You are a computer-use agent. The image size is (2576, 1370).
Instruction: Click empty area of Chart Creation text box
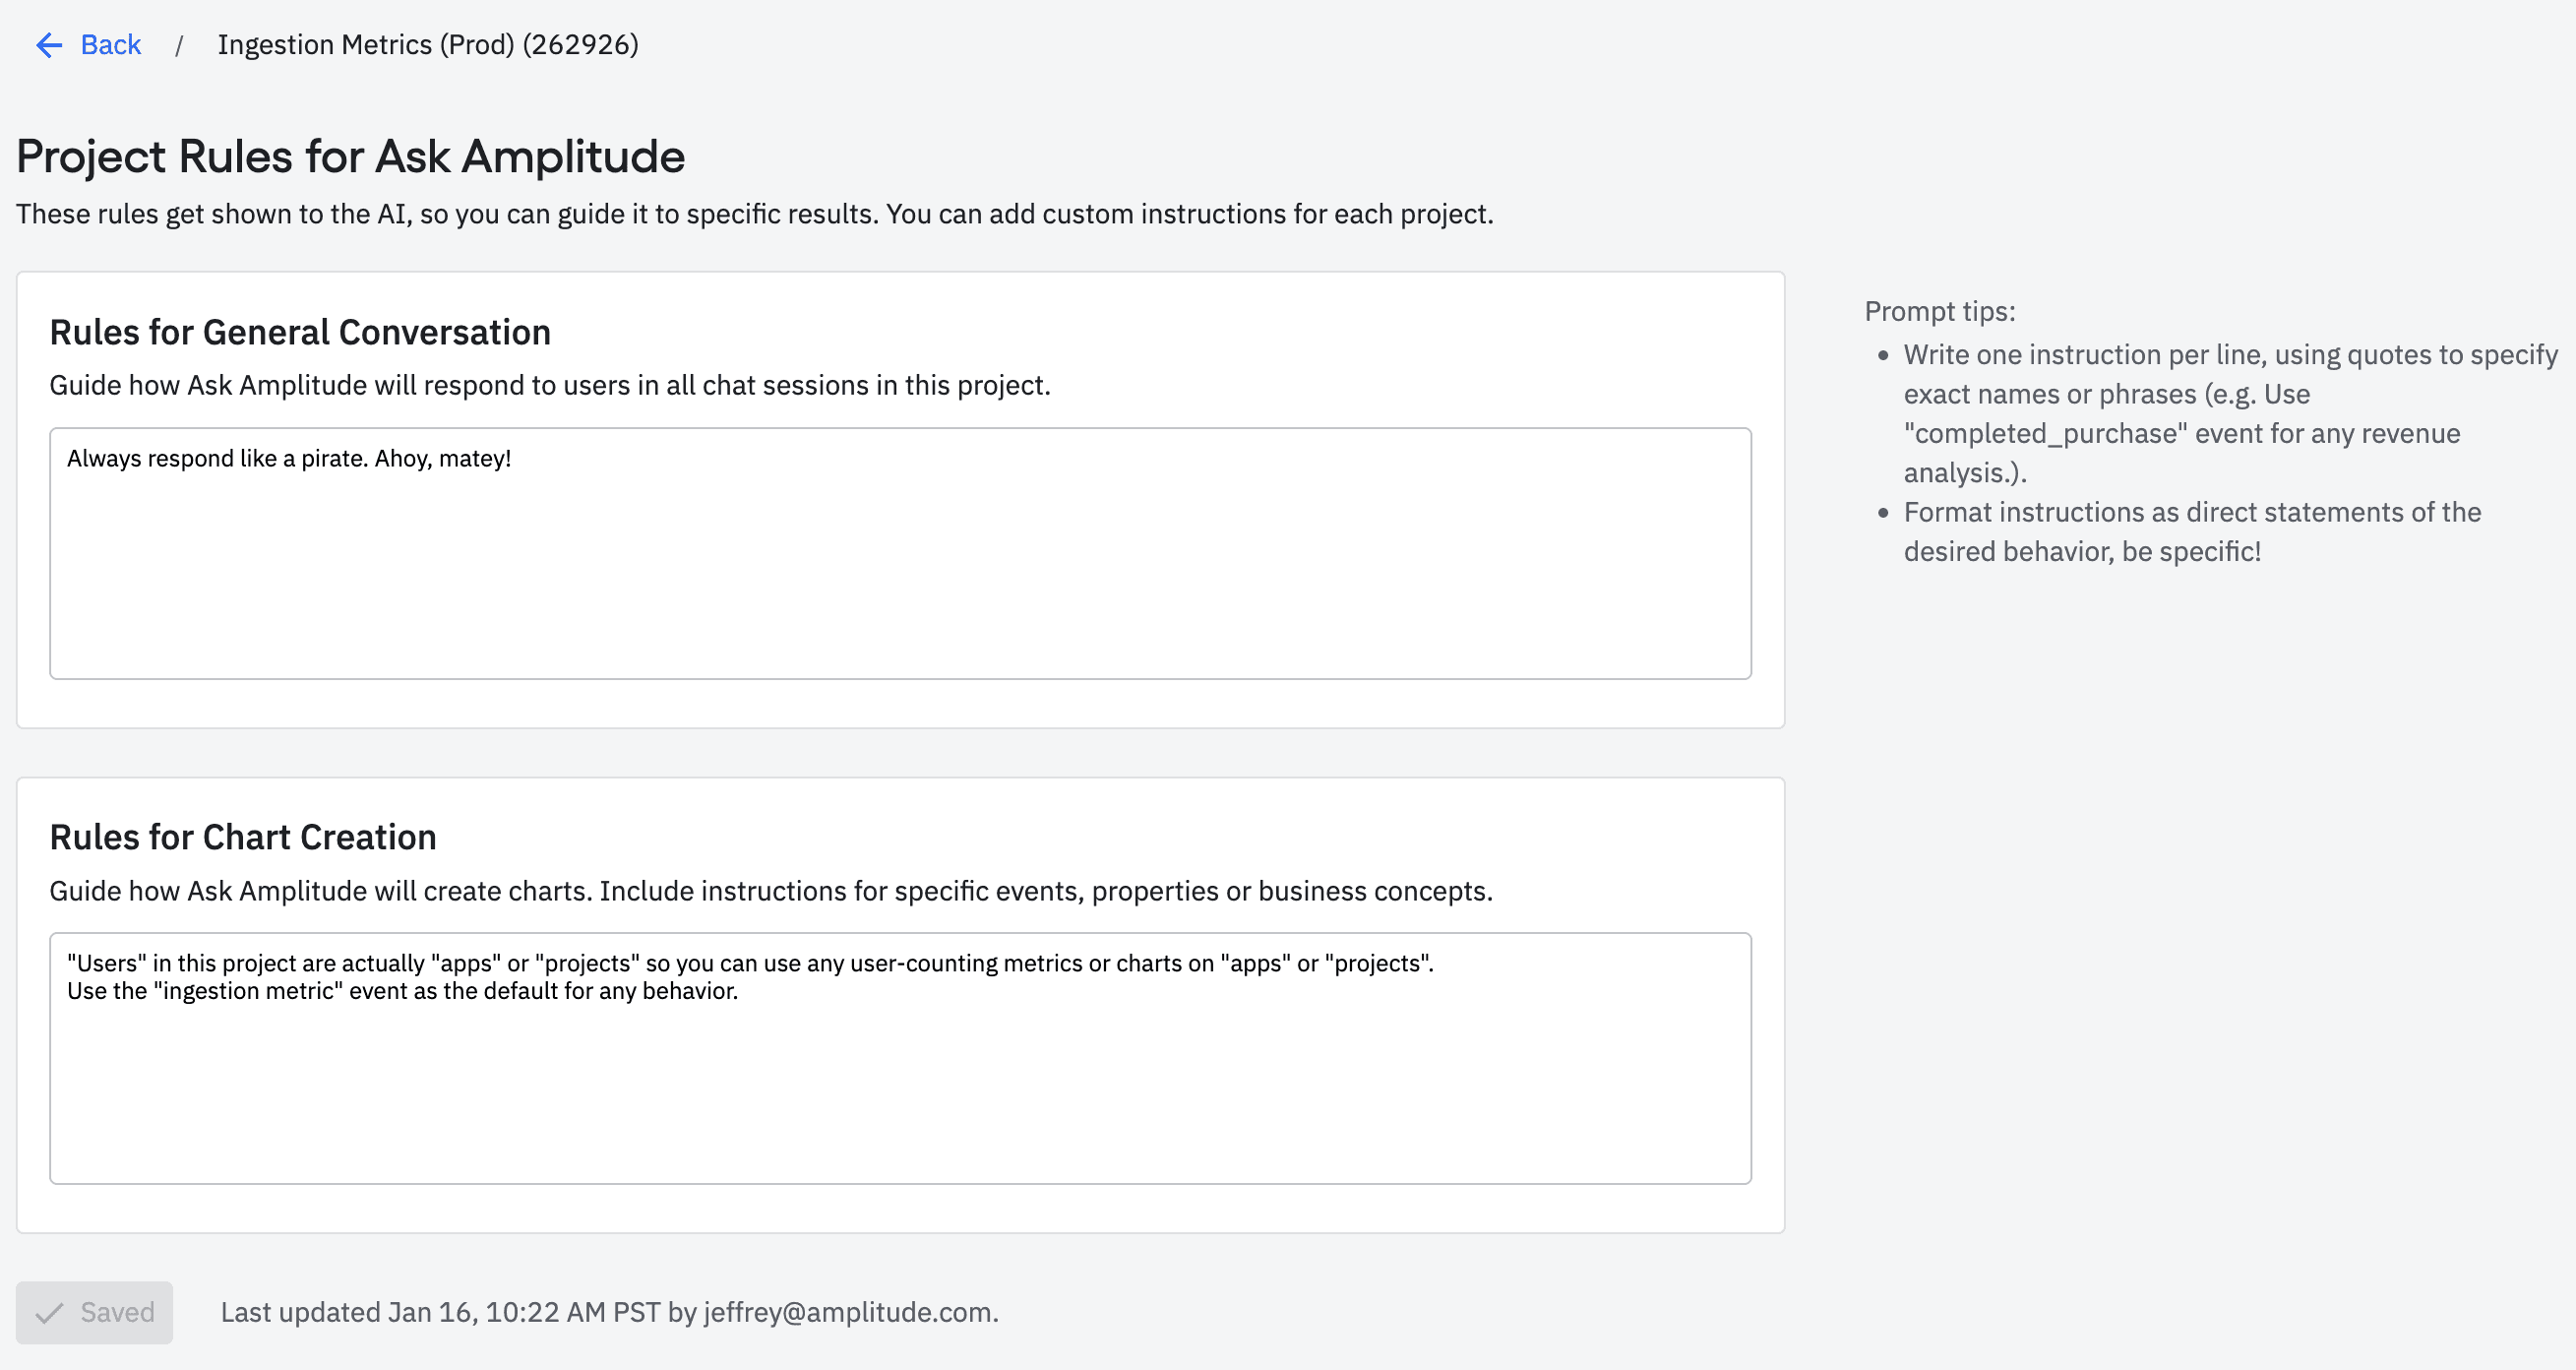[900, 1100]
